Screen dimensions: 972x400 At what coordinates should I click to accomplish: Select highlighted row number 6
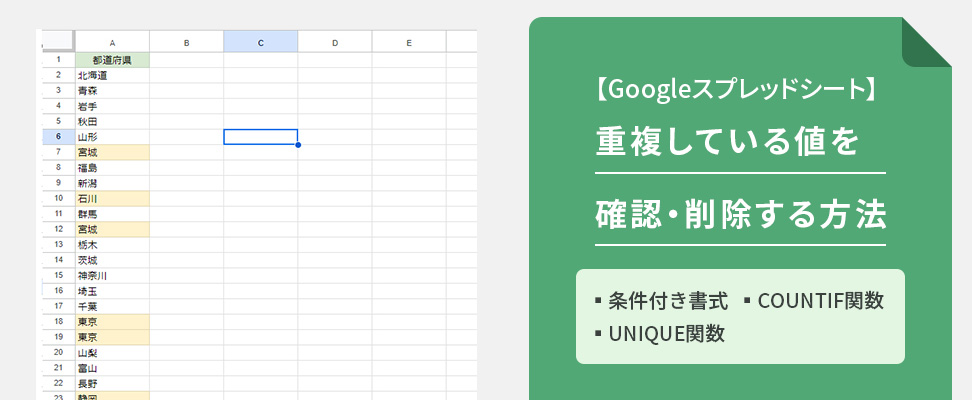[58, 137]
